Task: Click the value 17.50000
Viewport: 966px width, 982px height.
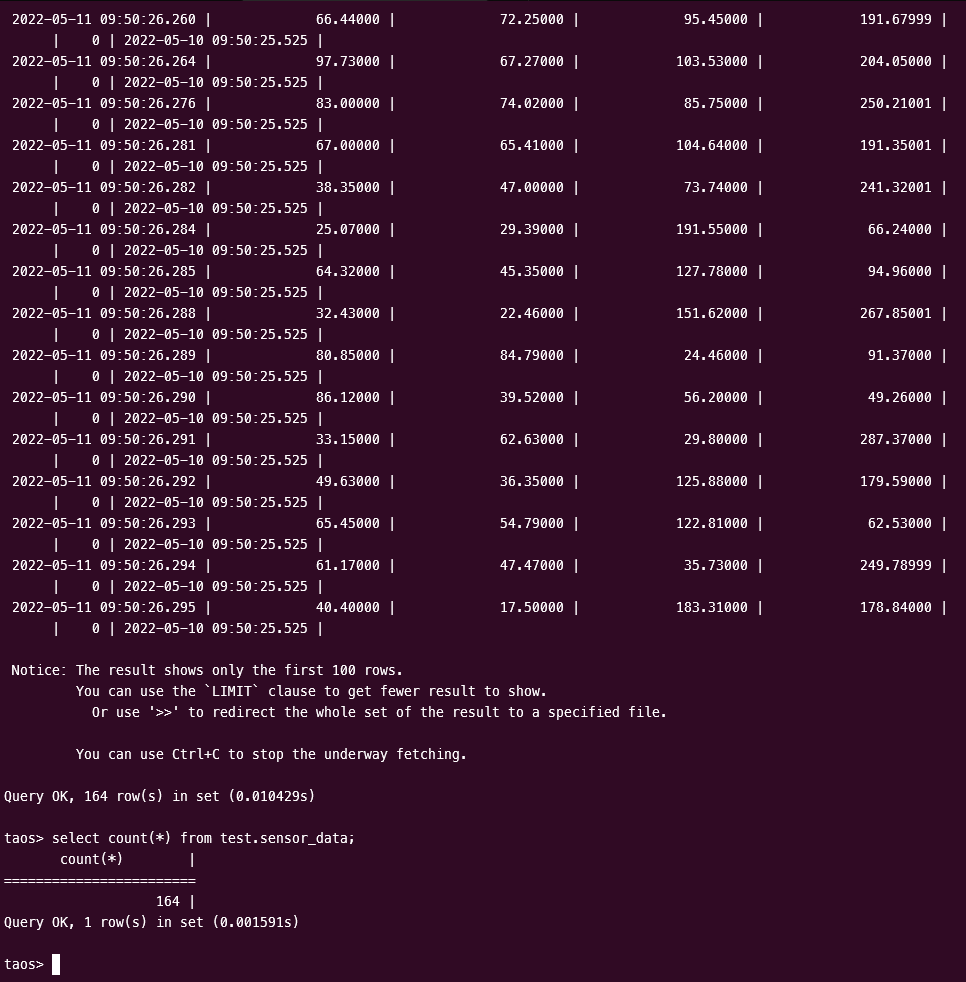Action: point(531,607)
